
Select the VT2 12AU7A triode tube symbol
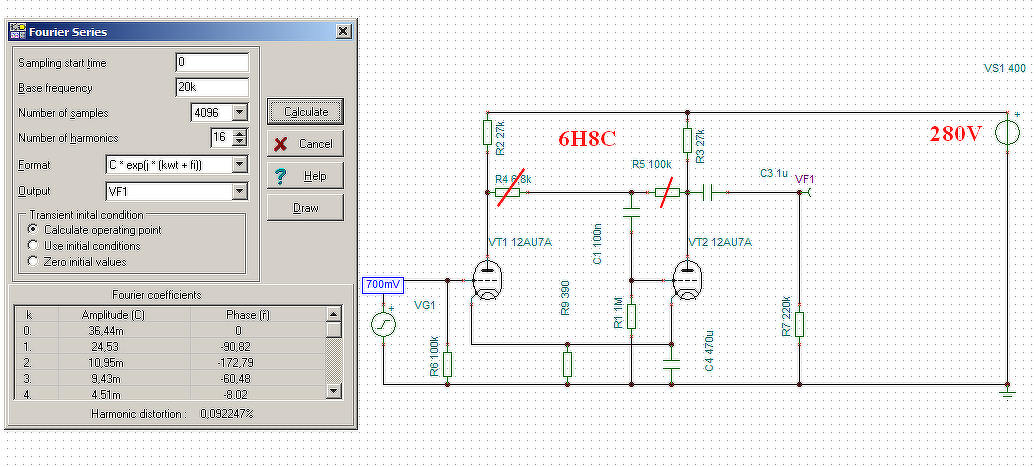click(687, 280)
